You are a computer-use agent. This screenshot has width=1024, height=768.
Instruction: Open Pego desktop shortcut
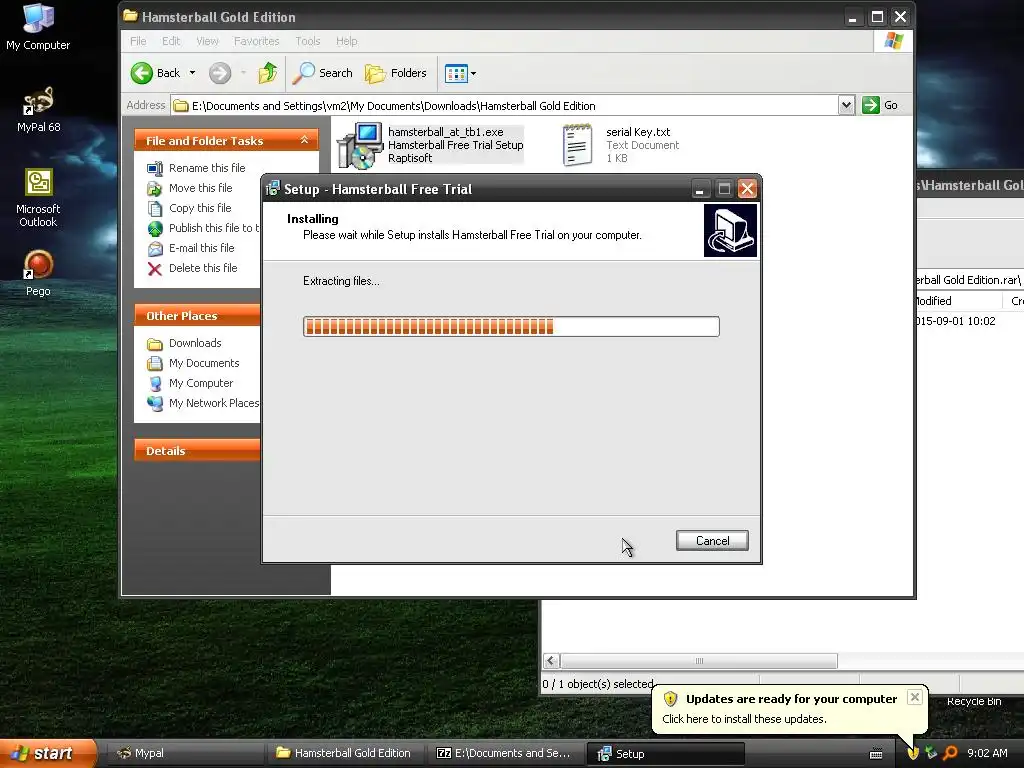[38, 273]
